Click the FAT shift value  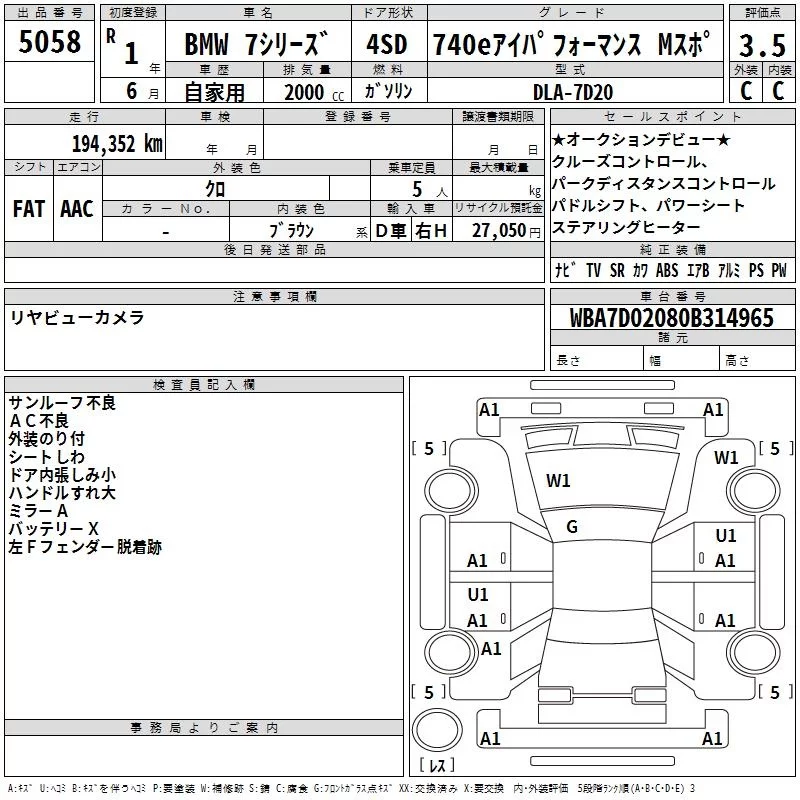29,209
